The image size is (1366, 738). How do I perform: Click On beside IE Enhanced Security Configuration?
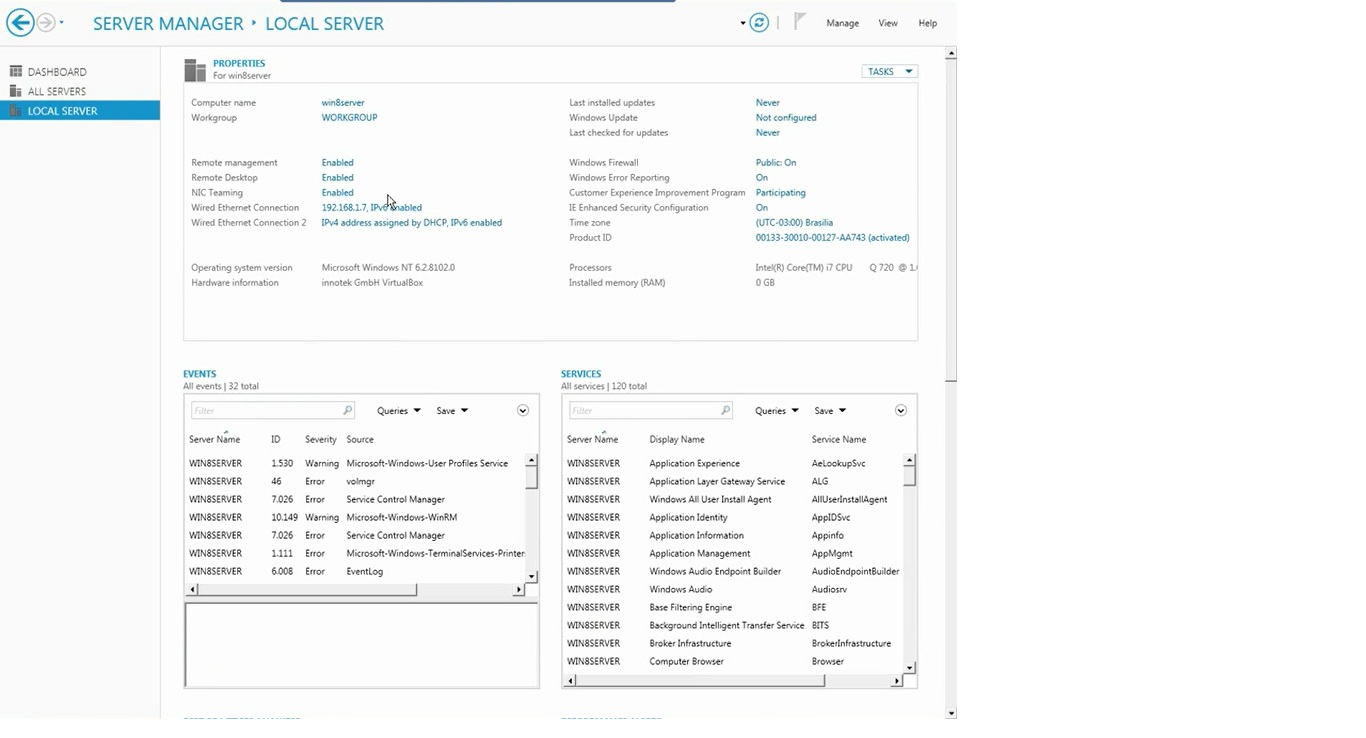point(762,208)
